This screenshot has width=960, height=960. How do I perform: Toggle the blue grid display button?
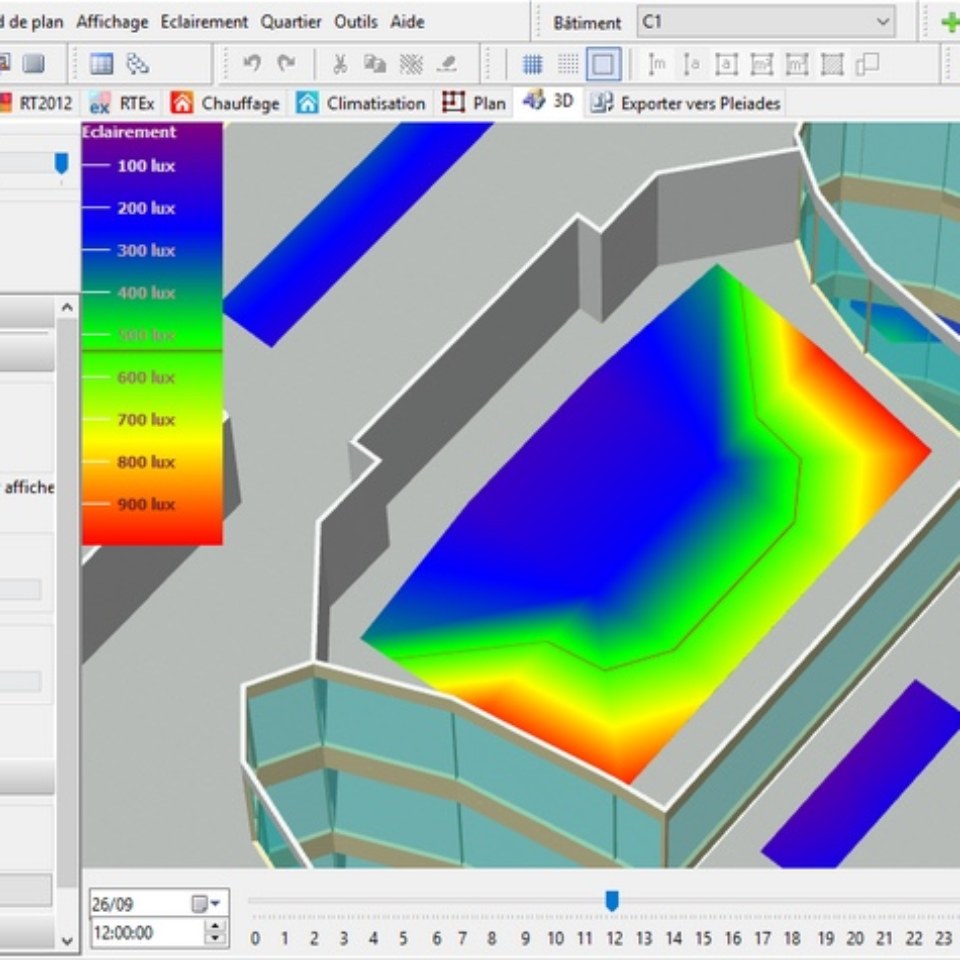pyautogui.click(x=533, y=64)
